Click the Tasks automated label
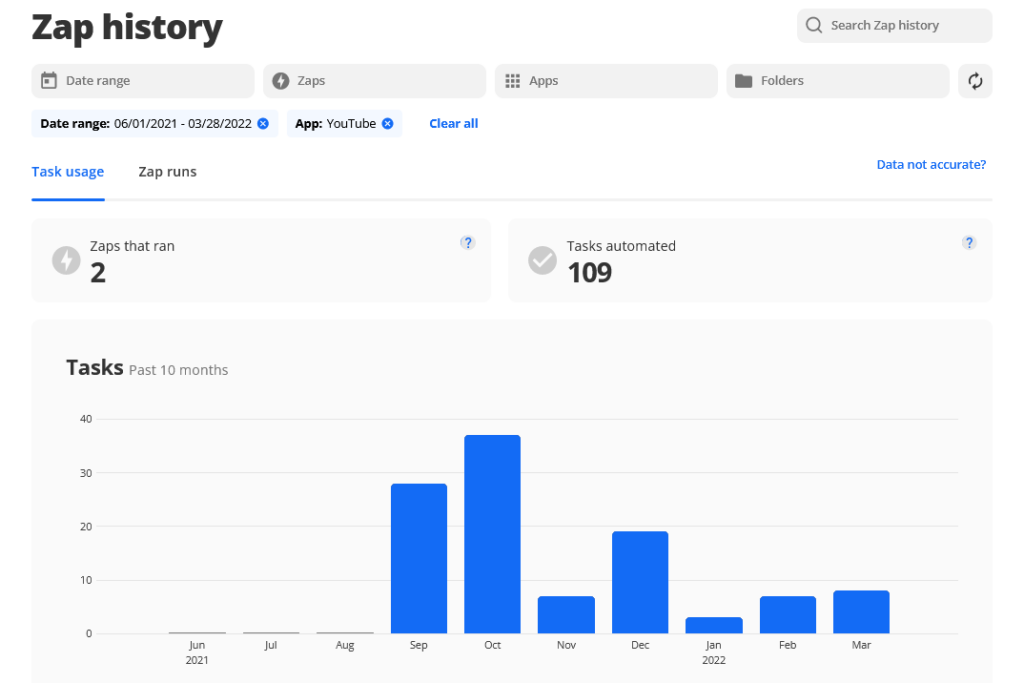 621,246
